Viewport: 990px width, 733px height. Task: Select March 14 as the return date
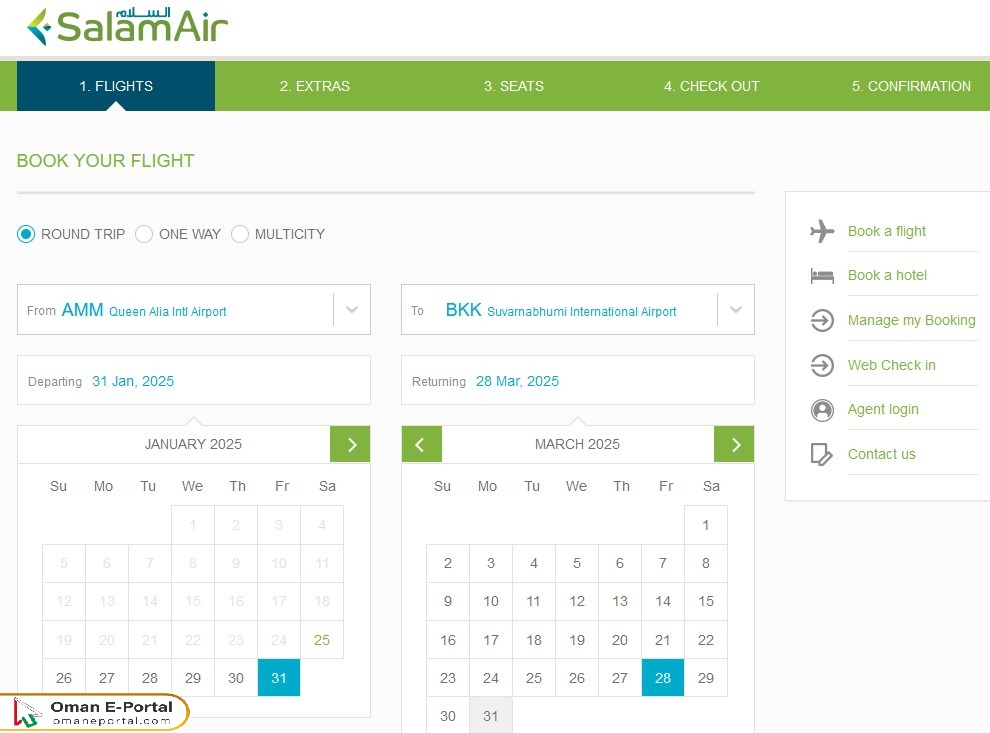[662, 601]
